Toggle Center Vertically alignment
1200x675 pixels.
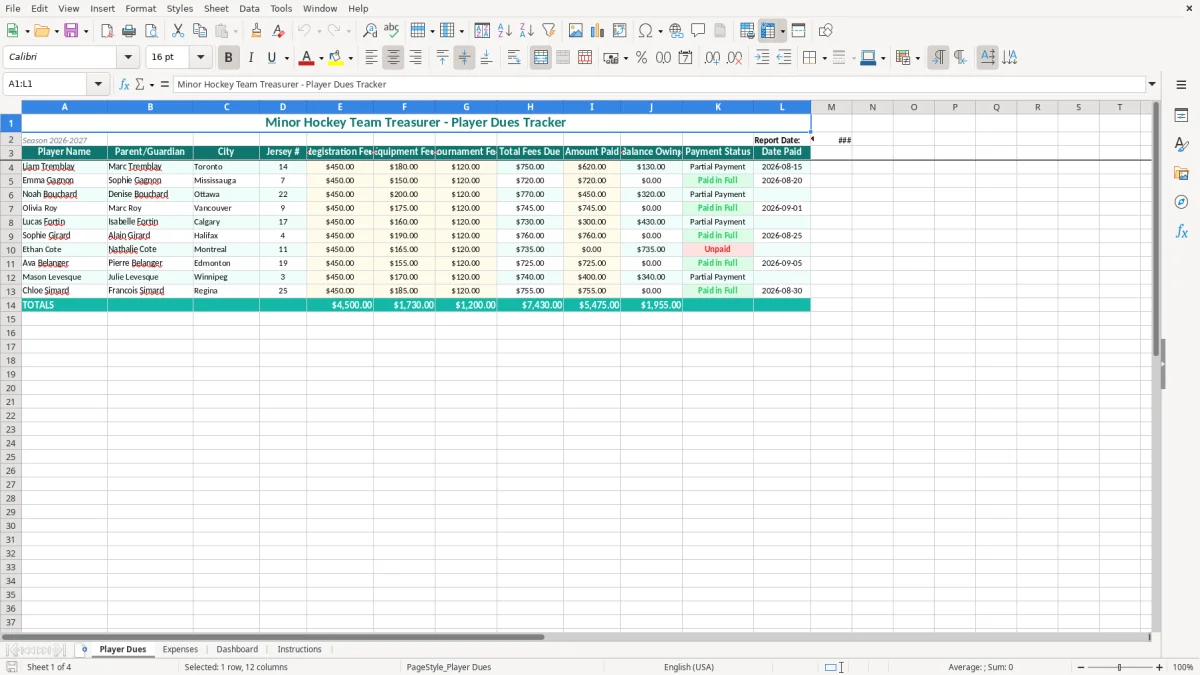click(464, 58)
